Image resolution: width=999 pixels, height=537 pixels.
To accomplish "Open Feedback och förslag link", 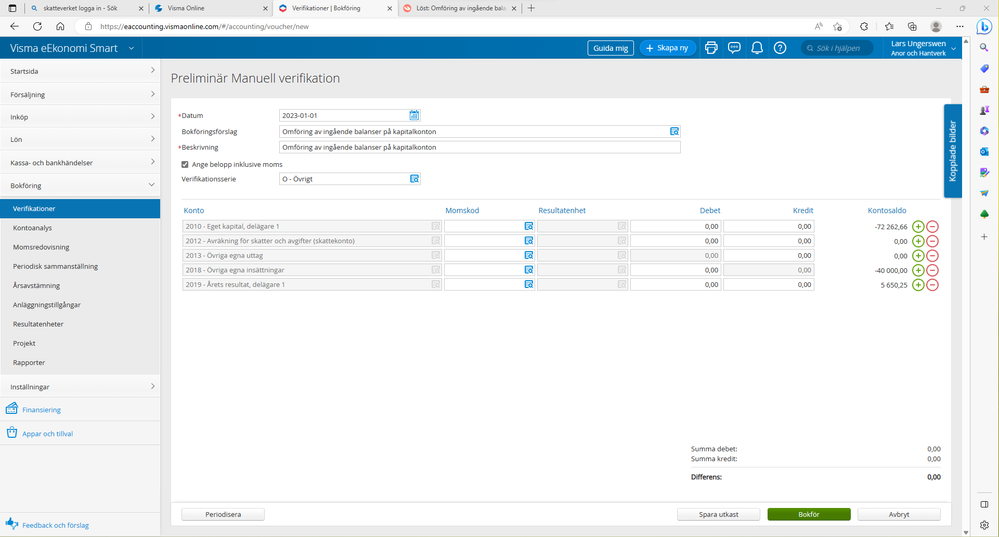I will pos(55,525).
